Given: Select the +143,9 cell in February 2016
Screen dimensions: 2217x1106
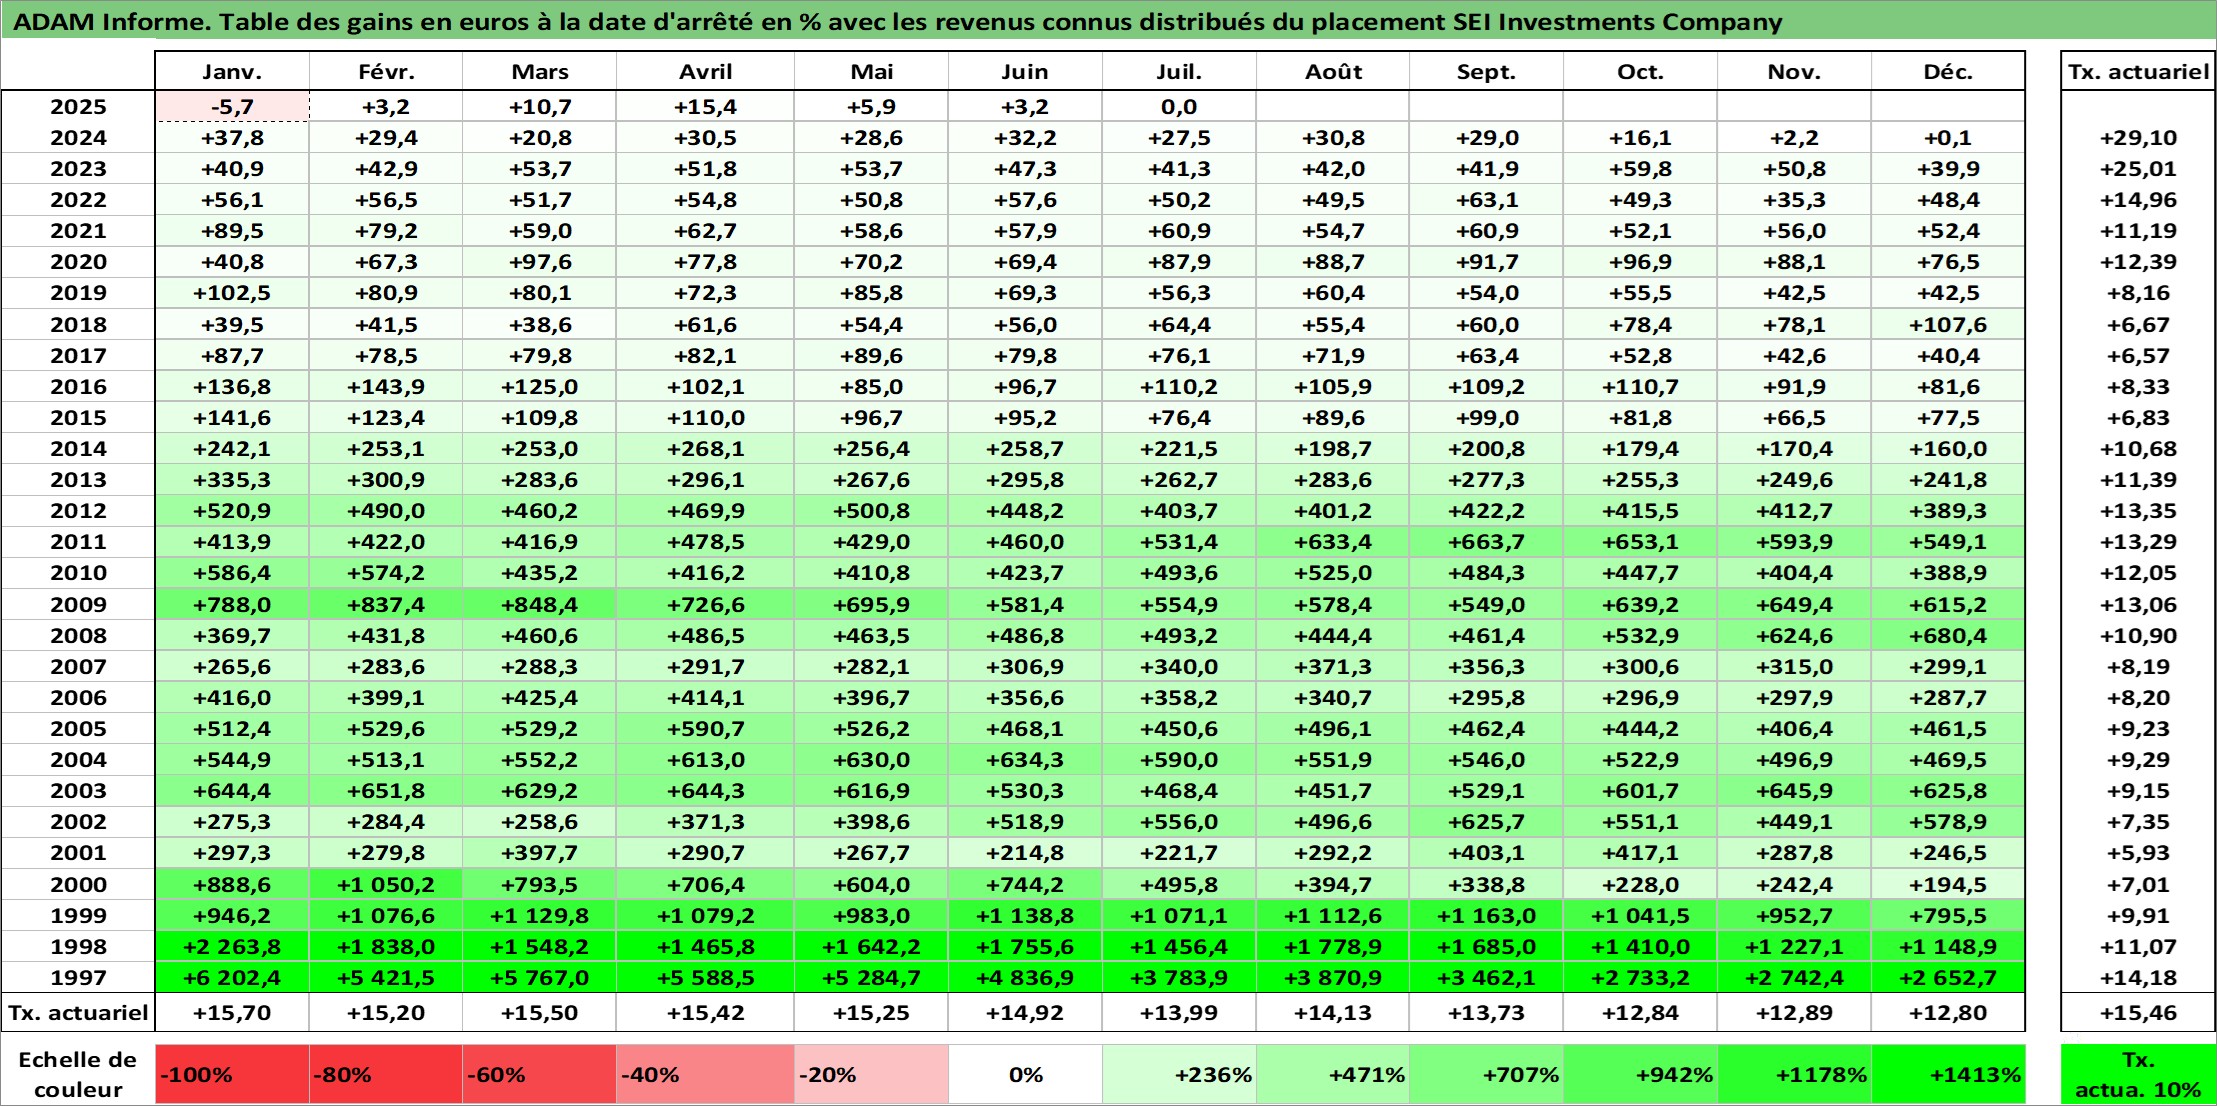Looking at the screenshot, I should [x=386, y=387].
